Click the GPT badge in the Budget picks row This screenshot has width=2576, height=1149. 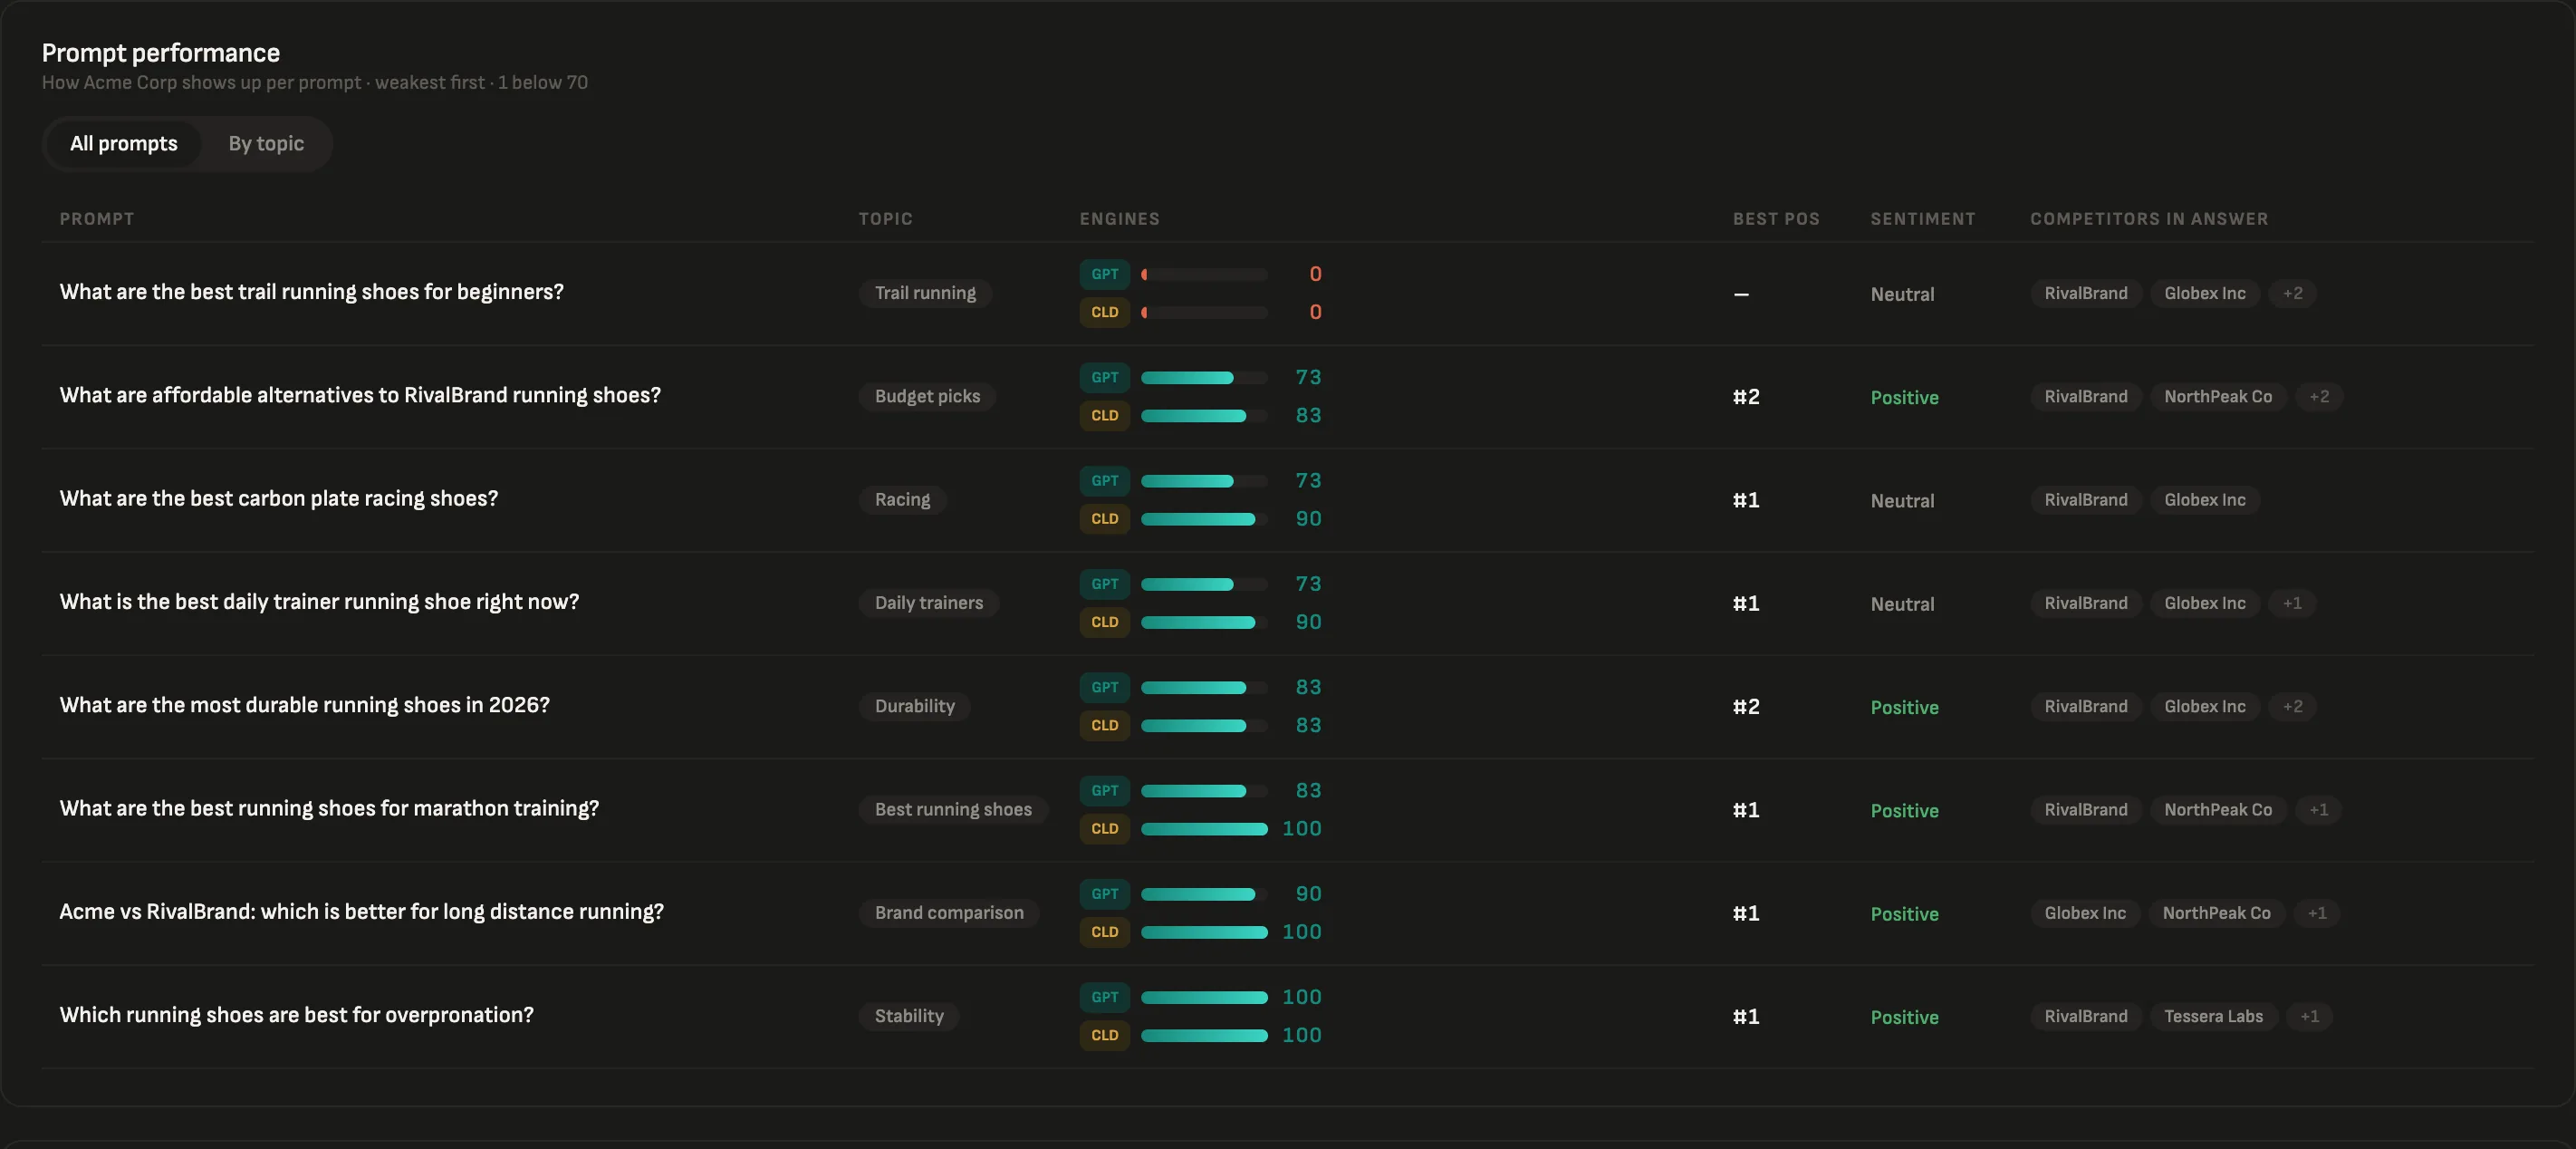tap(1105, 377)
